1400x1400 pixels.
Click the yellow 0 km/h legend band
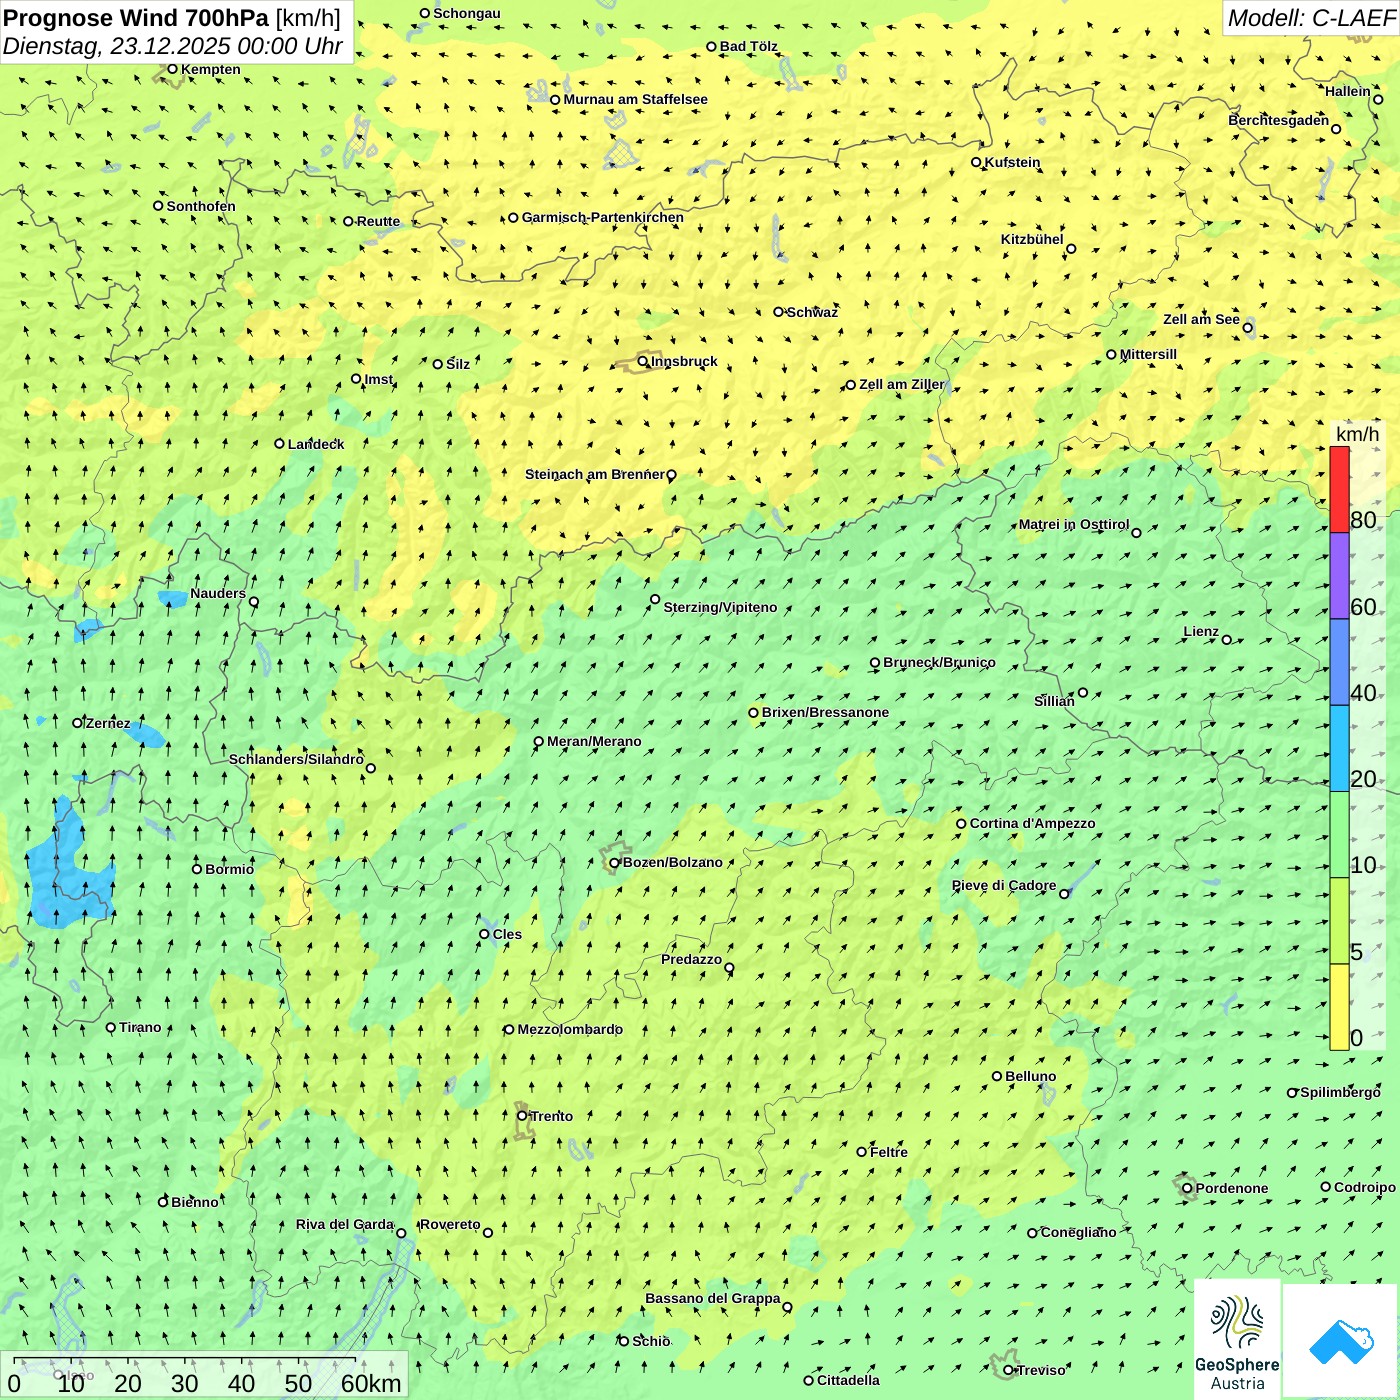[x=1339, y=1007]
